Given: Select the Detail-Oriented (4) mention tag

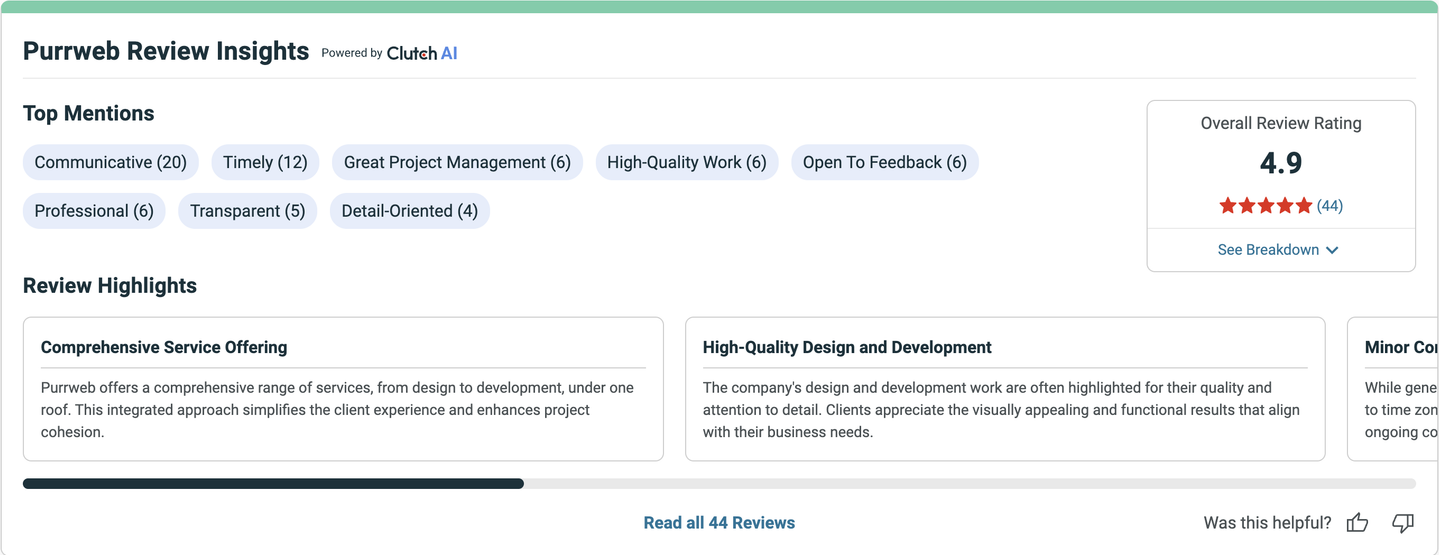Looking at the screenshot, I should 410,211.
